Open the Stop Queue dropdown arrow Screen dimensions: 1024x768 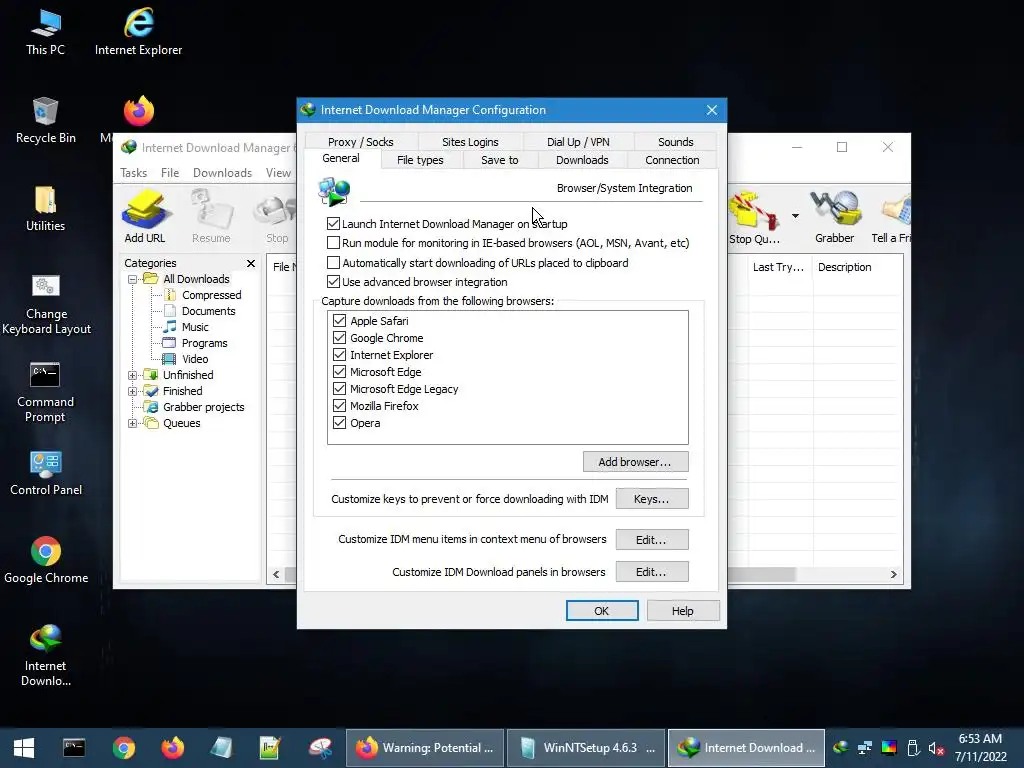(x=795, y=216)
